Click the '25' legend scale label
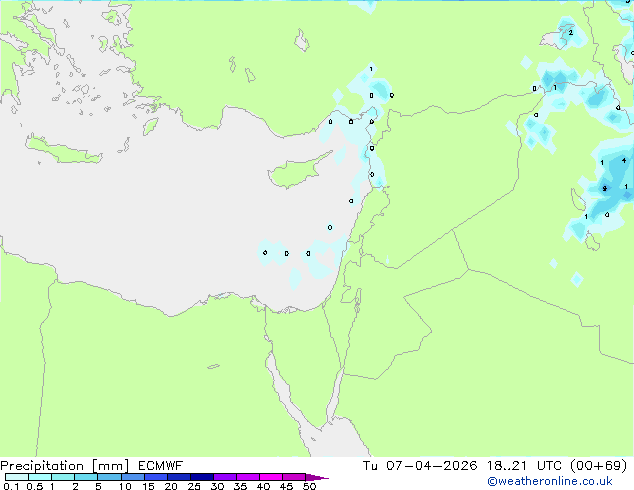This screenshot has height=490, width=634. click(x=194, y=486)
